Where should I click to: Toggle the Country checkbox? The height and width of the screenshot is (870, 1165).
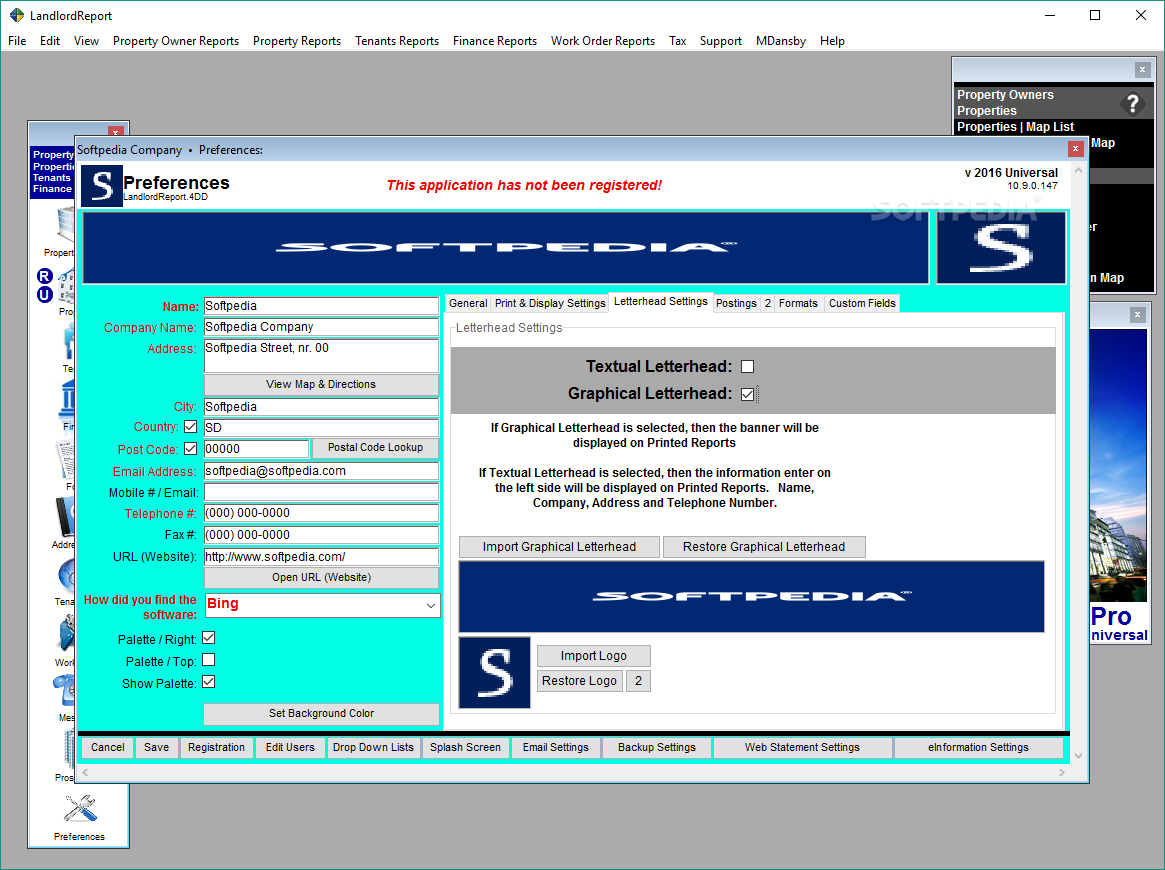click(x=191, y=426)
